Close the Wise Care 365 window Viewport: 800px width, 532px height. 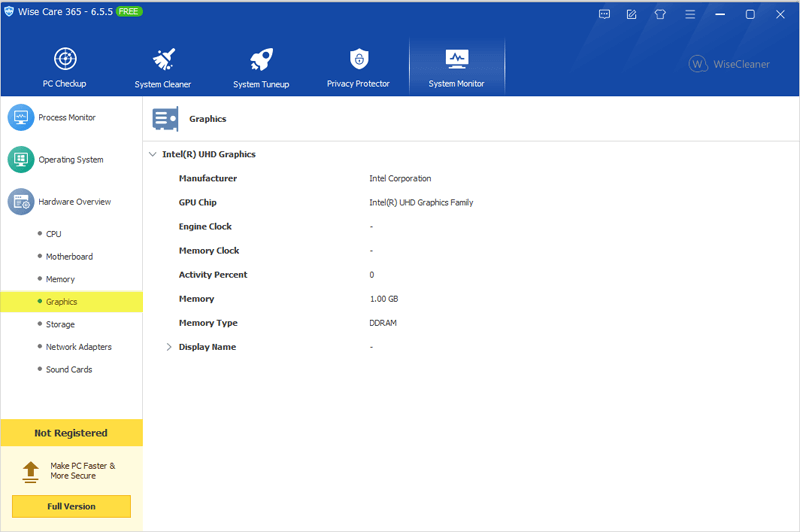[x=780, y=14]
